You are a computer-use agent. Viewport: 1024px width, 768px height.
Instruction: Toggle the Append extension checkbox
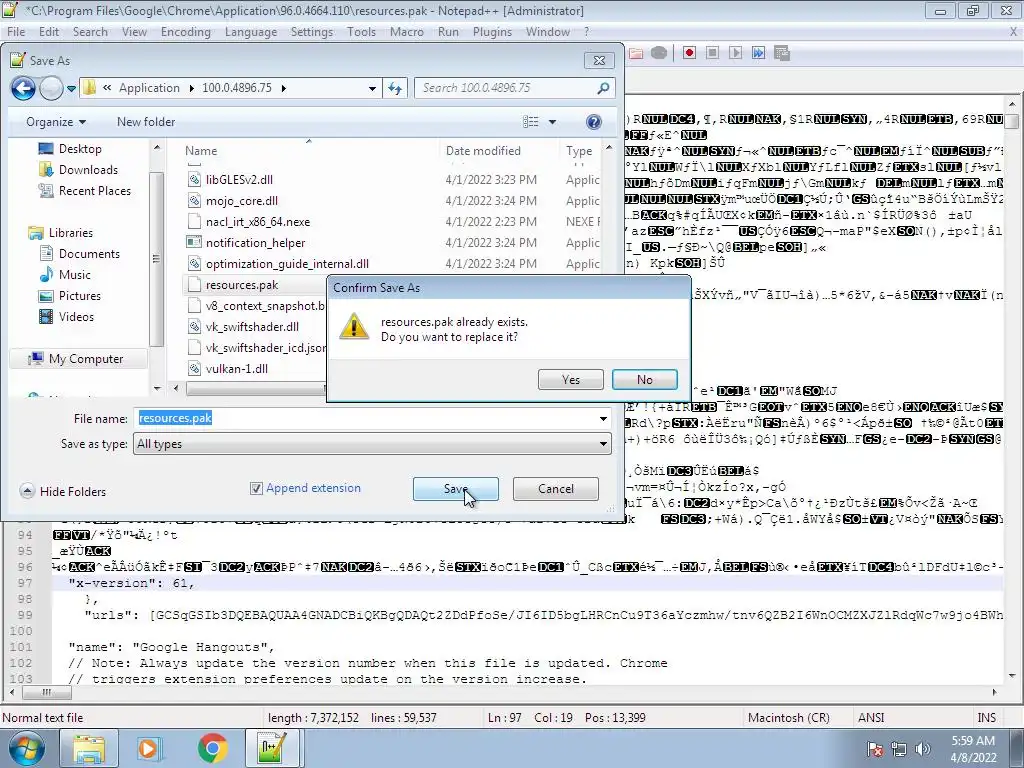(256, 488)
